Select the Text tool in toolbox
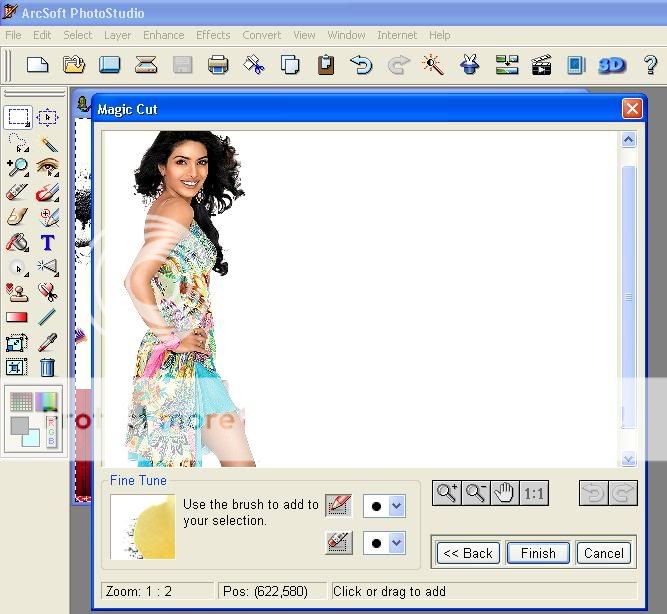667x614 pixels. [x=47, y=242]
